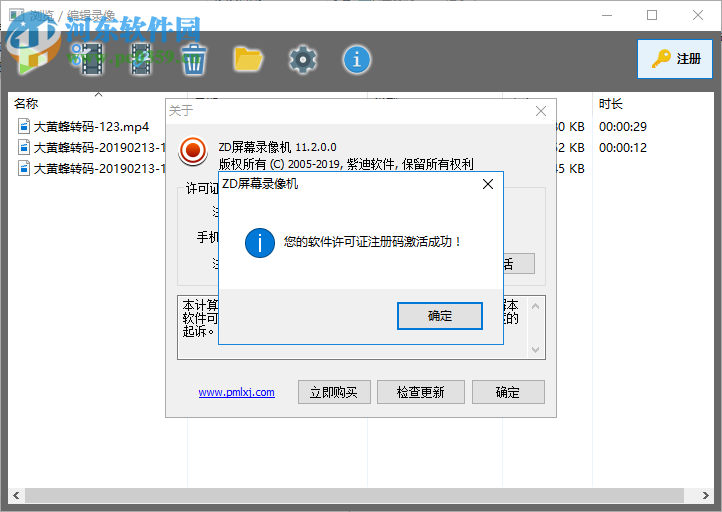Click duration value 00:00:12
Image resolution: width=722 pixels, height=512 pixels.
click(623, 148)
